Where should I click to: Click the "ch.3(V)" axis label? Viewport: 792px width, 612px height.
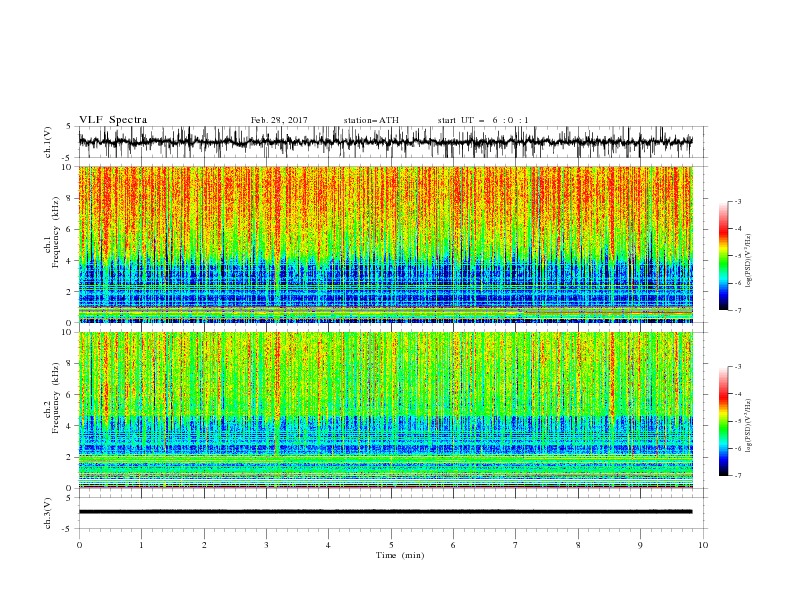pos(48,513)
